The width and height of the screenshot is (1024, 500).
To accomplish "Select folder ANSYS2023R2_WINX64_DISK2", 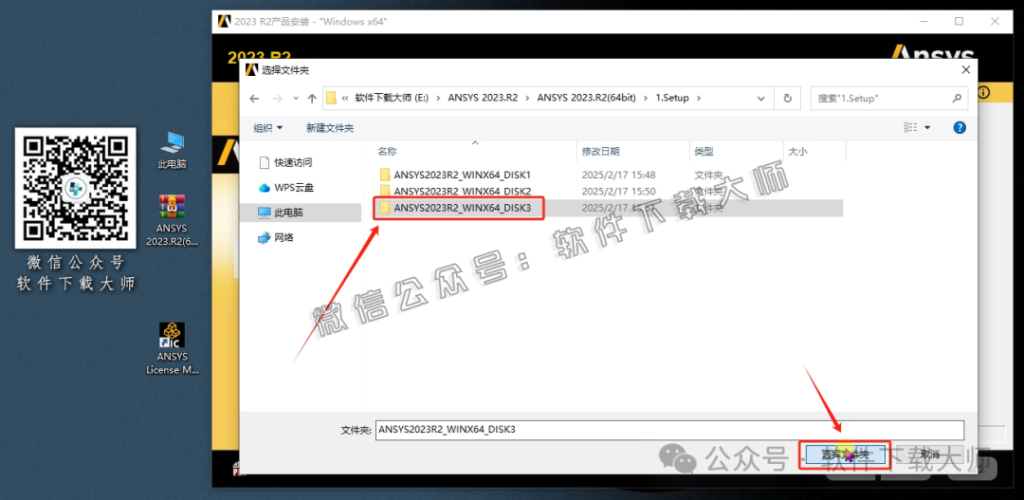I will (x=463, y=191).
